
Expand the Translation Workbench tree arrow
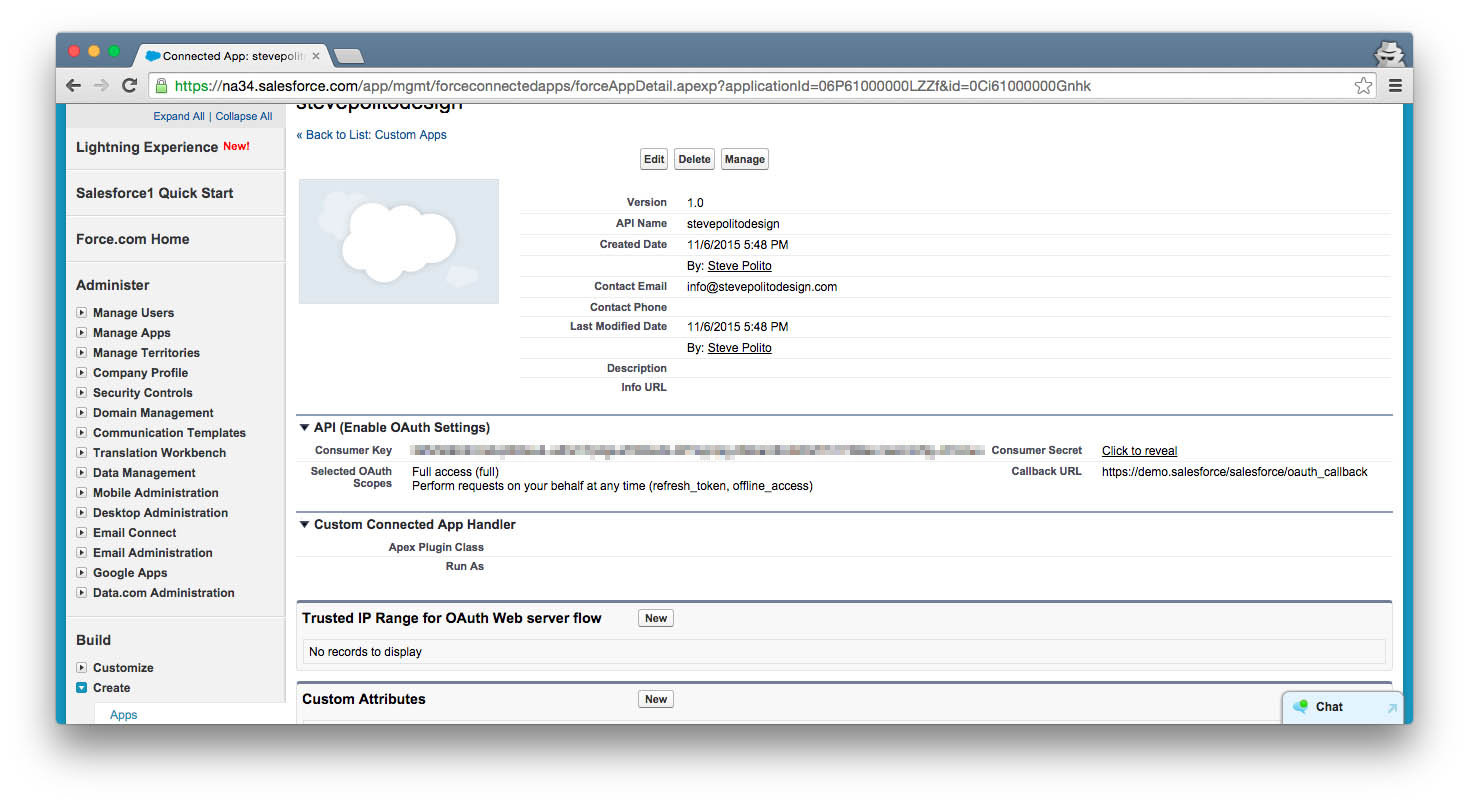tap(82, 453)
